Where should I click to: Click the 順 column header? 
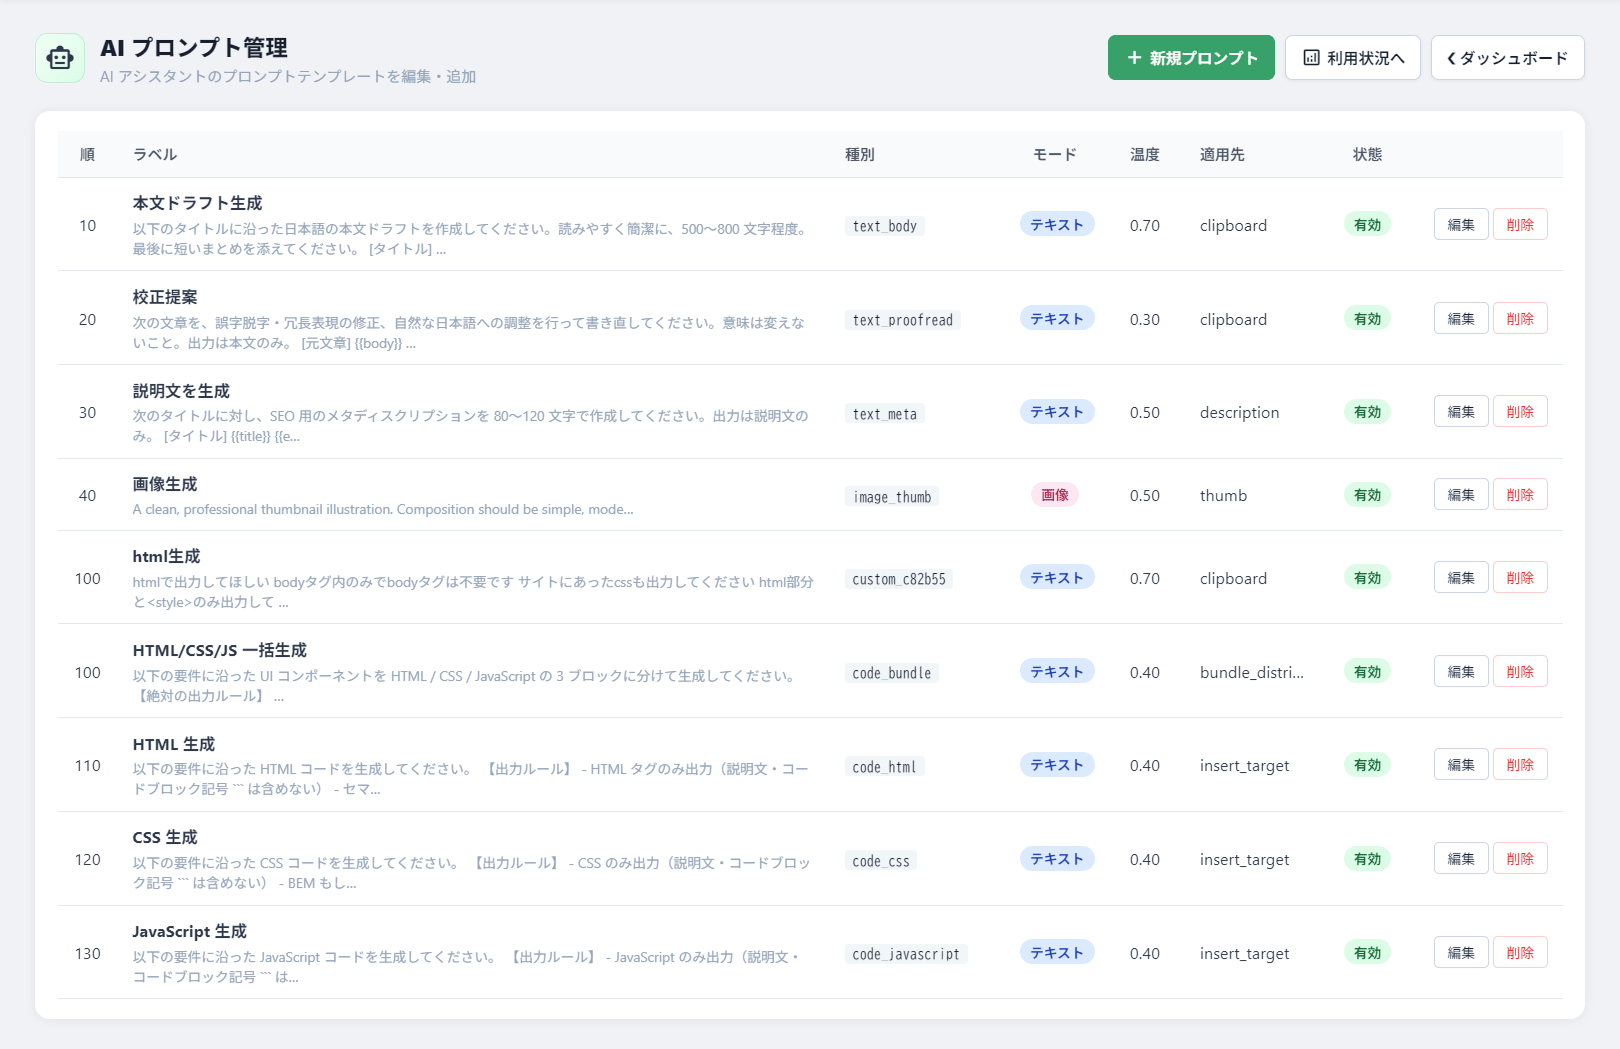click(x=87, y=154)
